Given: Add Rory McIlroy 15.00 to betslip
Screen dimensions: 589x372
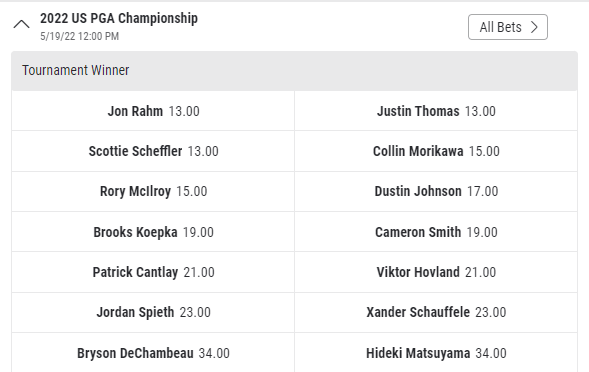Looking at the screenshot, I should point(153,191).
